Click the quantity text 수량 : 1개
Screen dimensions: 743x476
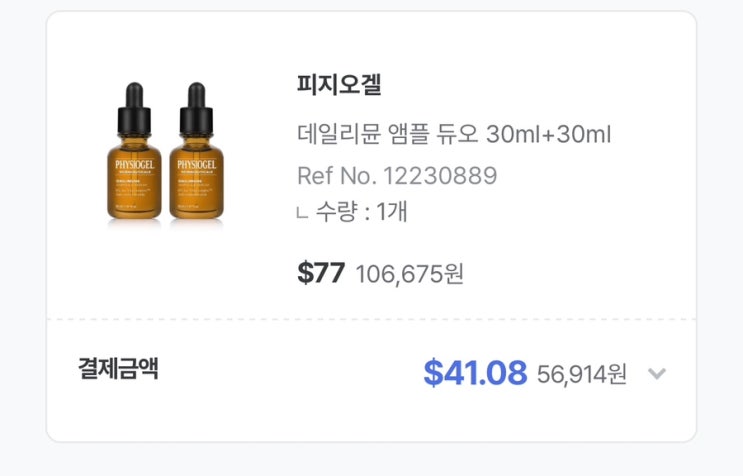click(x=361, y=211)
